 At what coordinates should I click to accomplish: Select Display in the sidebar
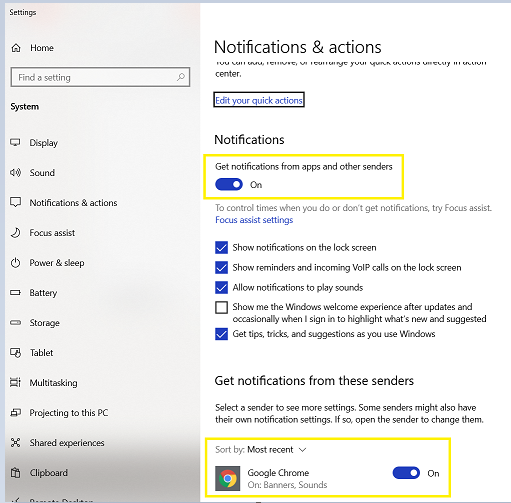click(44, 143)
